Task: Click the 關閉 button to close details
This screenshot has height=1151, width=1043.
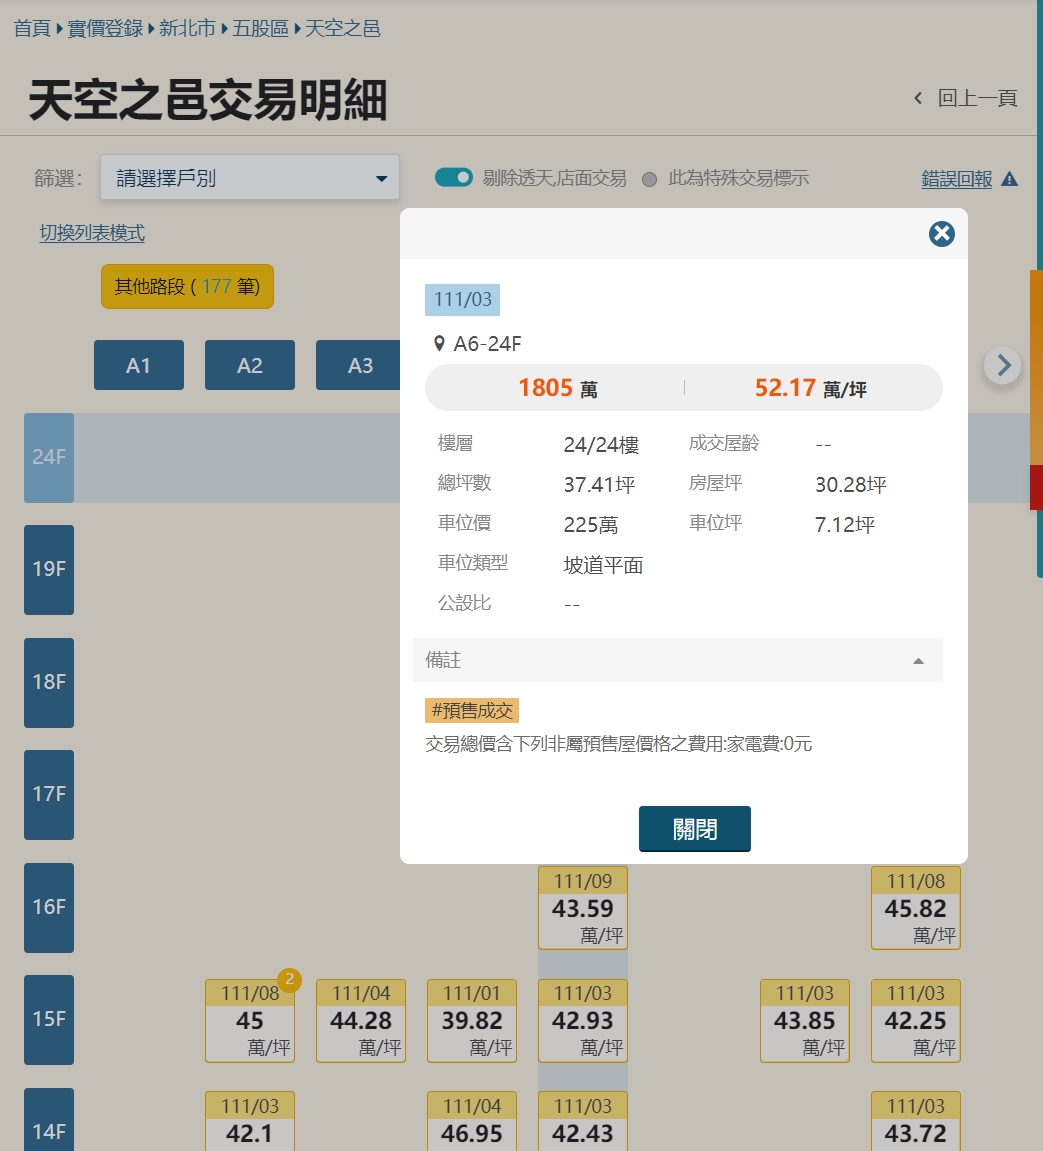Action: (694, 829)
